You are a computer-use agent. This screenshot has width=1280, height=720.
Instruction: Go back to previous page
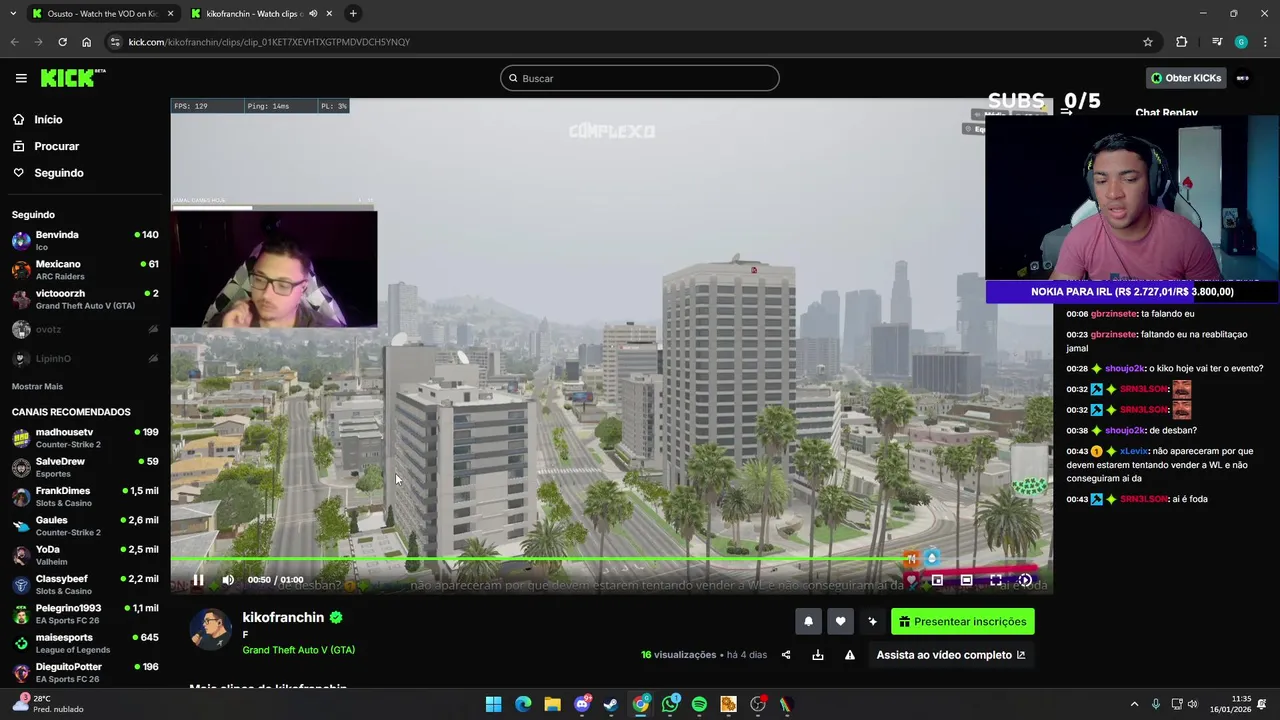[x=14, y=42]
